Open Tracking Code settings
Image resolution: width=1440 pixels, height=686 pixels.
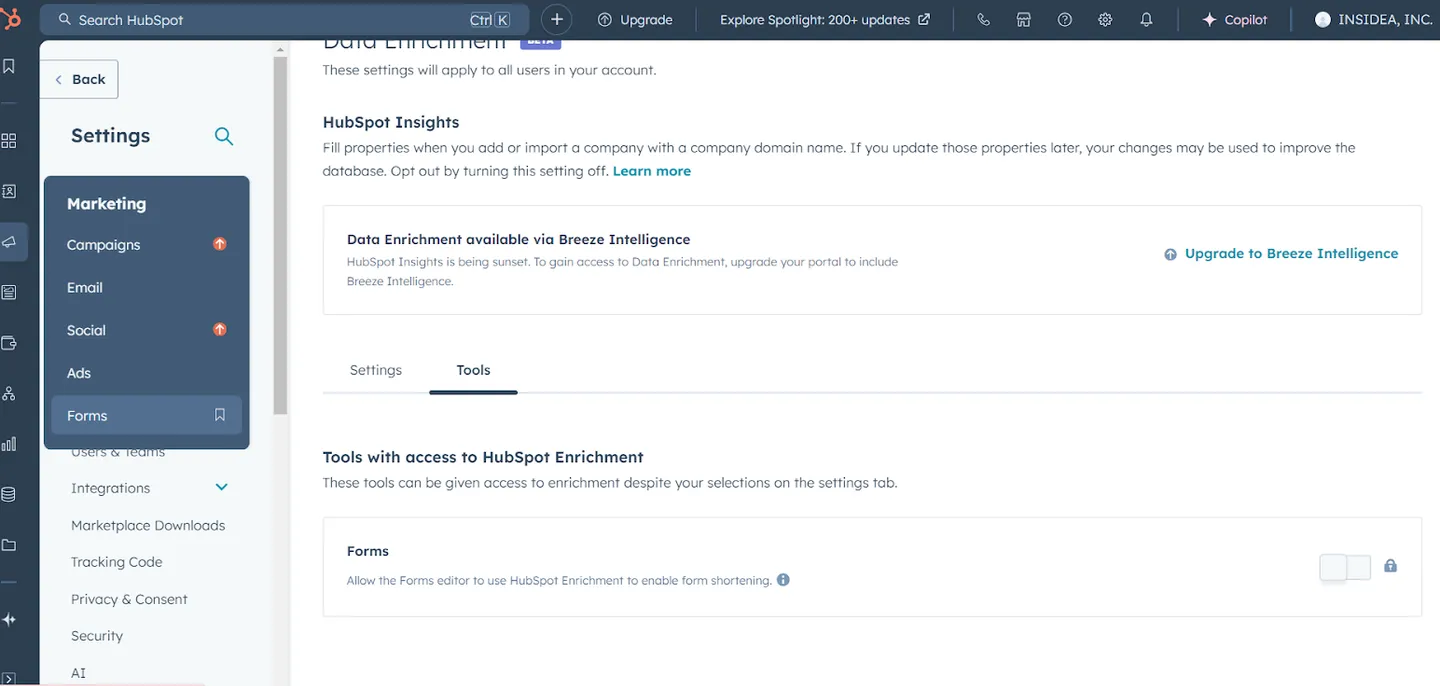point(117,562)
